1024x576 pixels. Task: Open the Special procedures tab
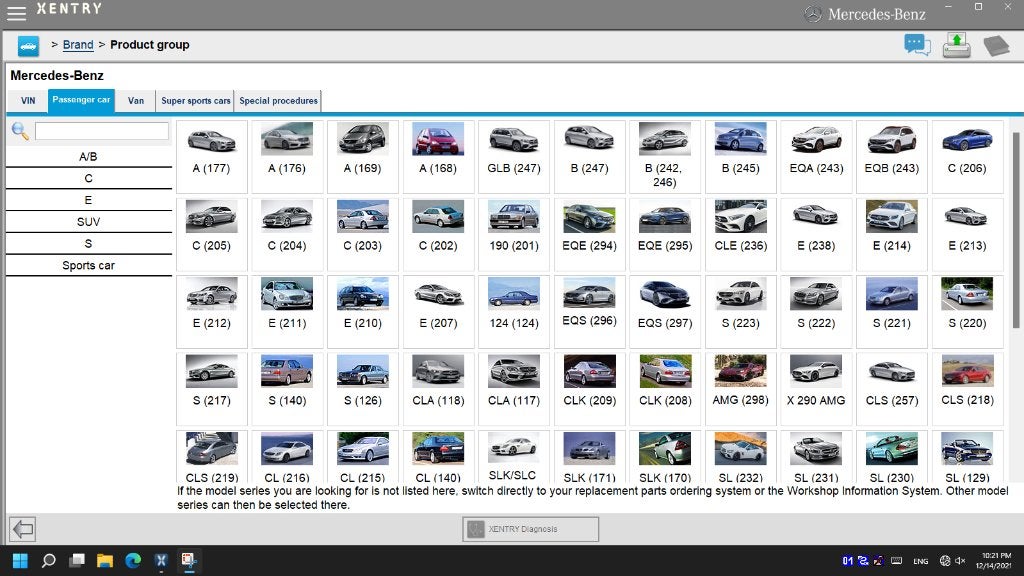[278, 101]
